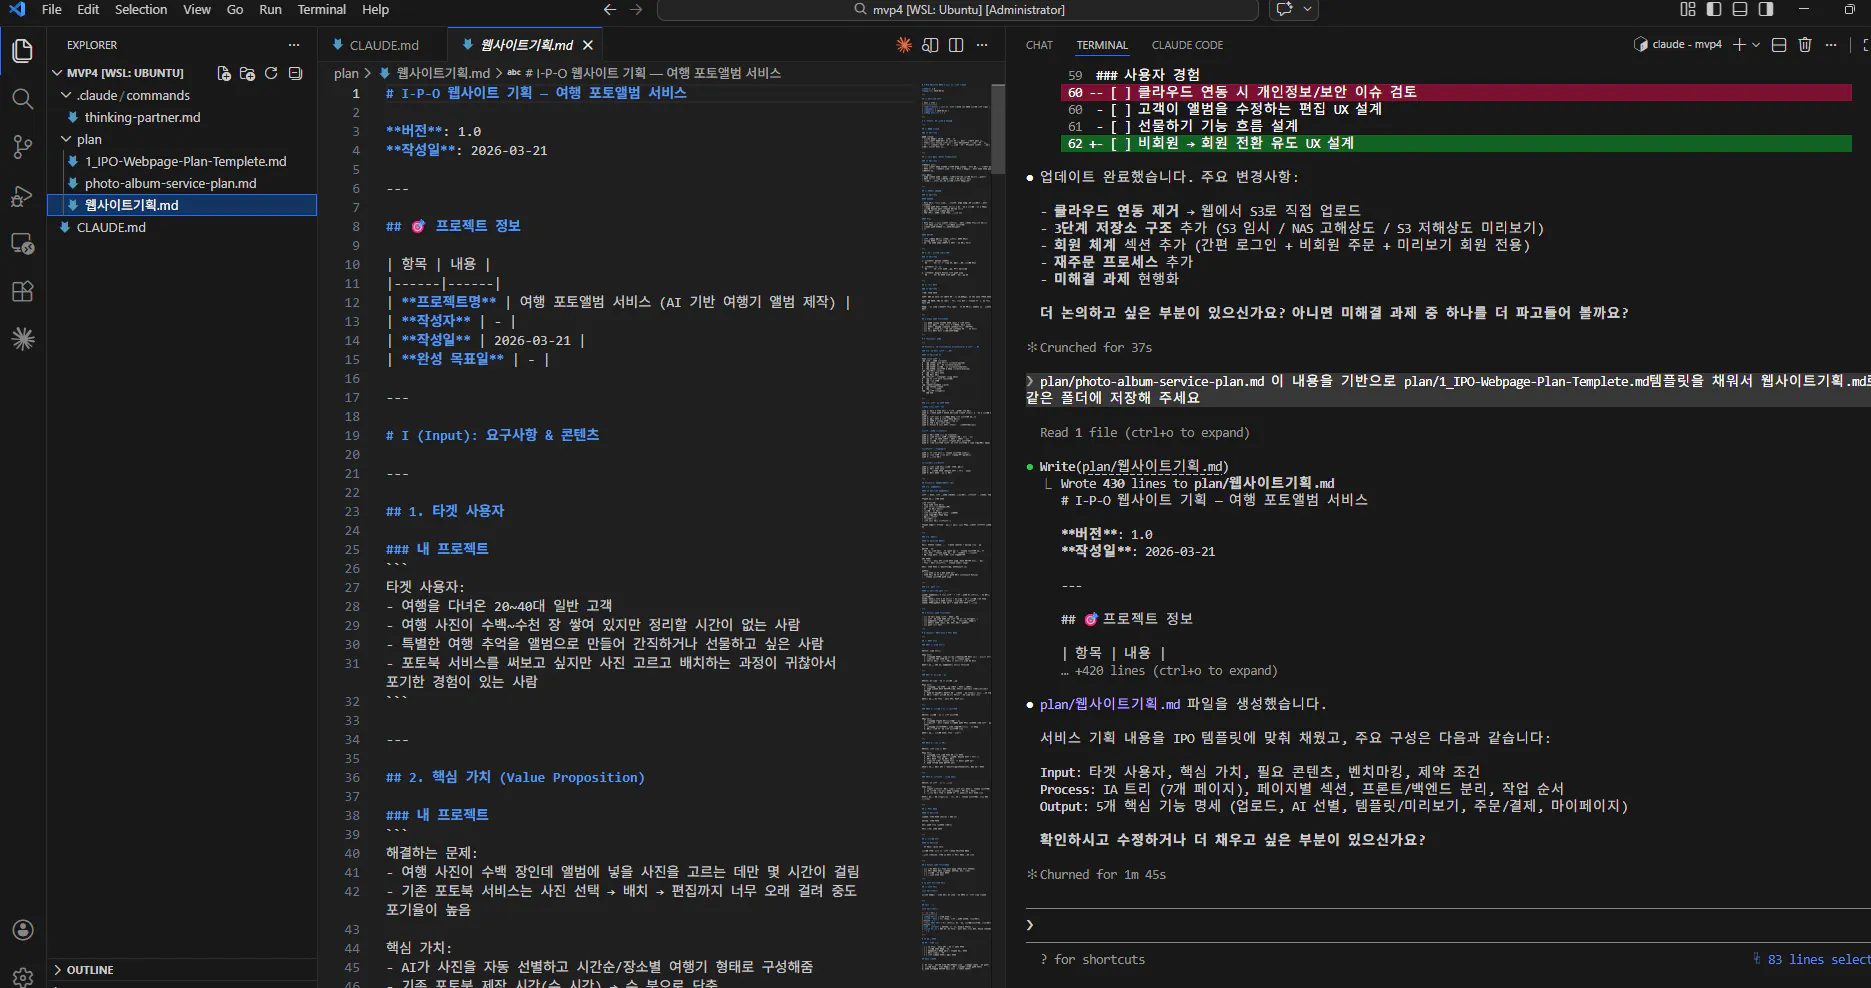Open thinking-partner.md from explorer
1871x988 pixels.
point(142,117)
